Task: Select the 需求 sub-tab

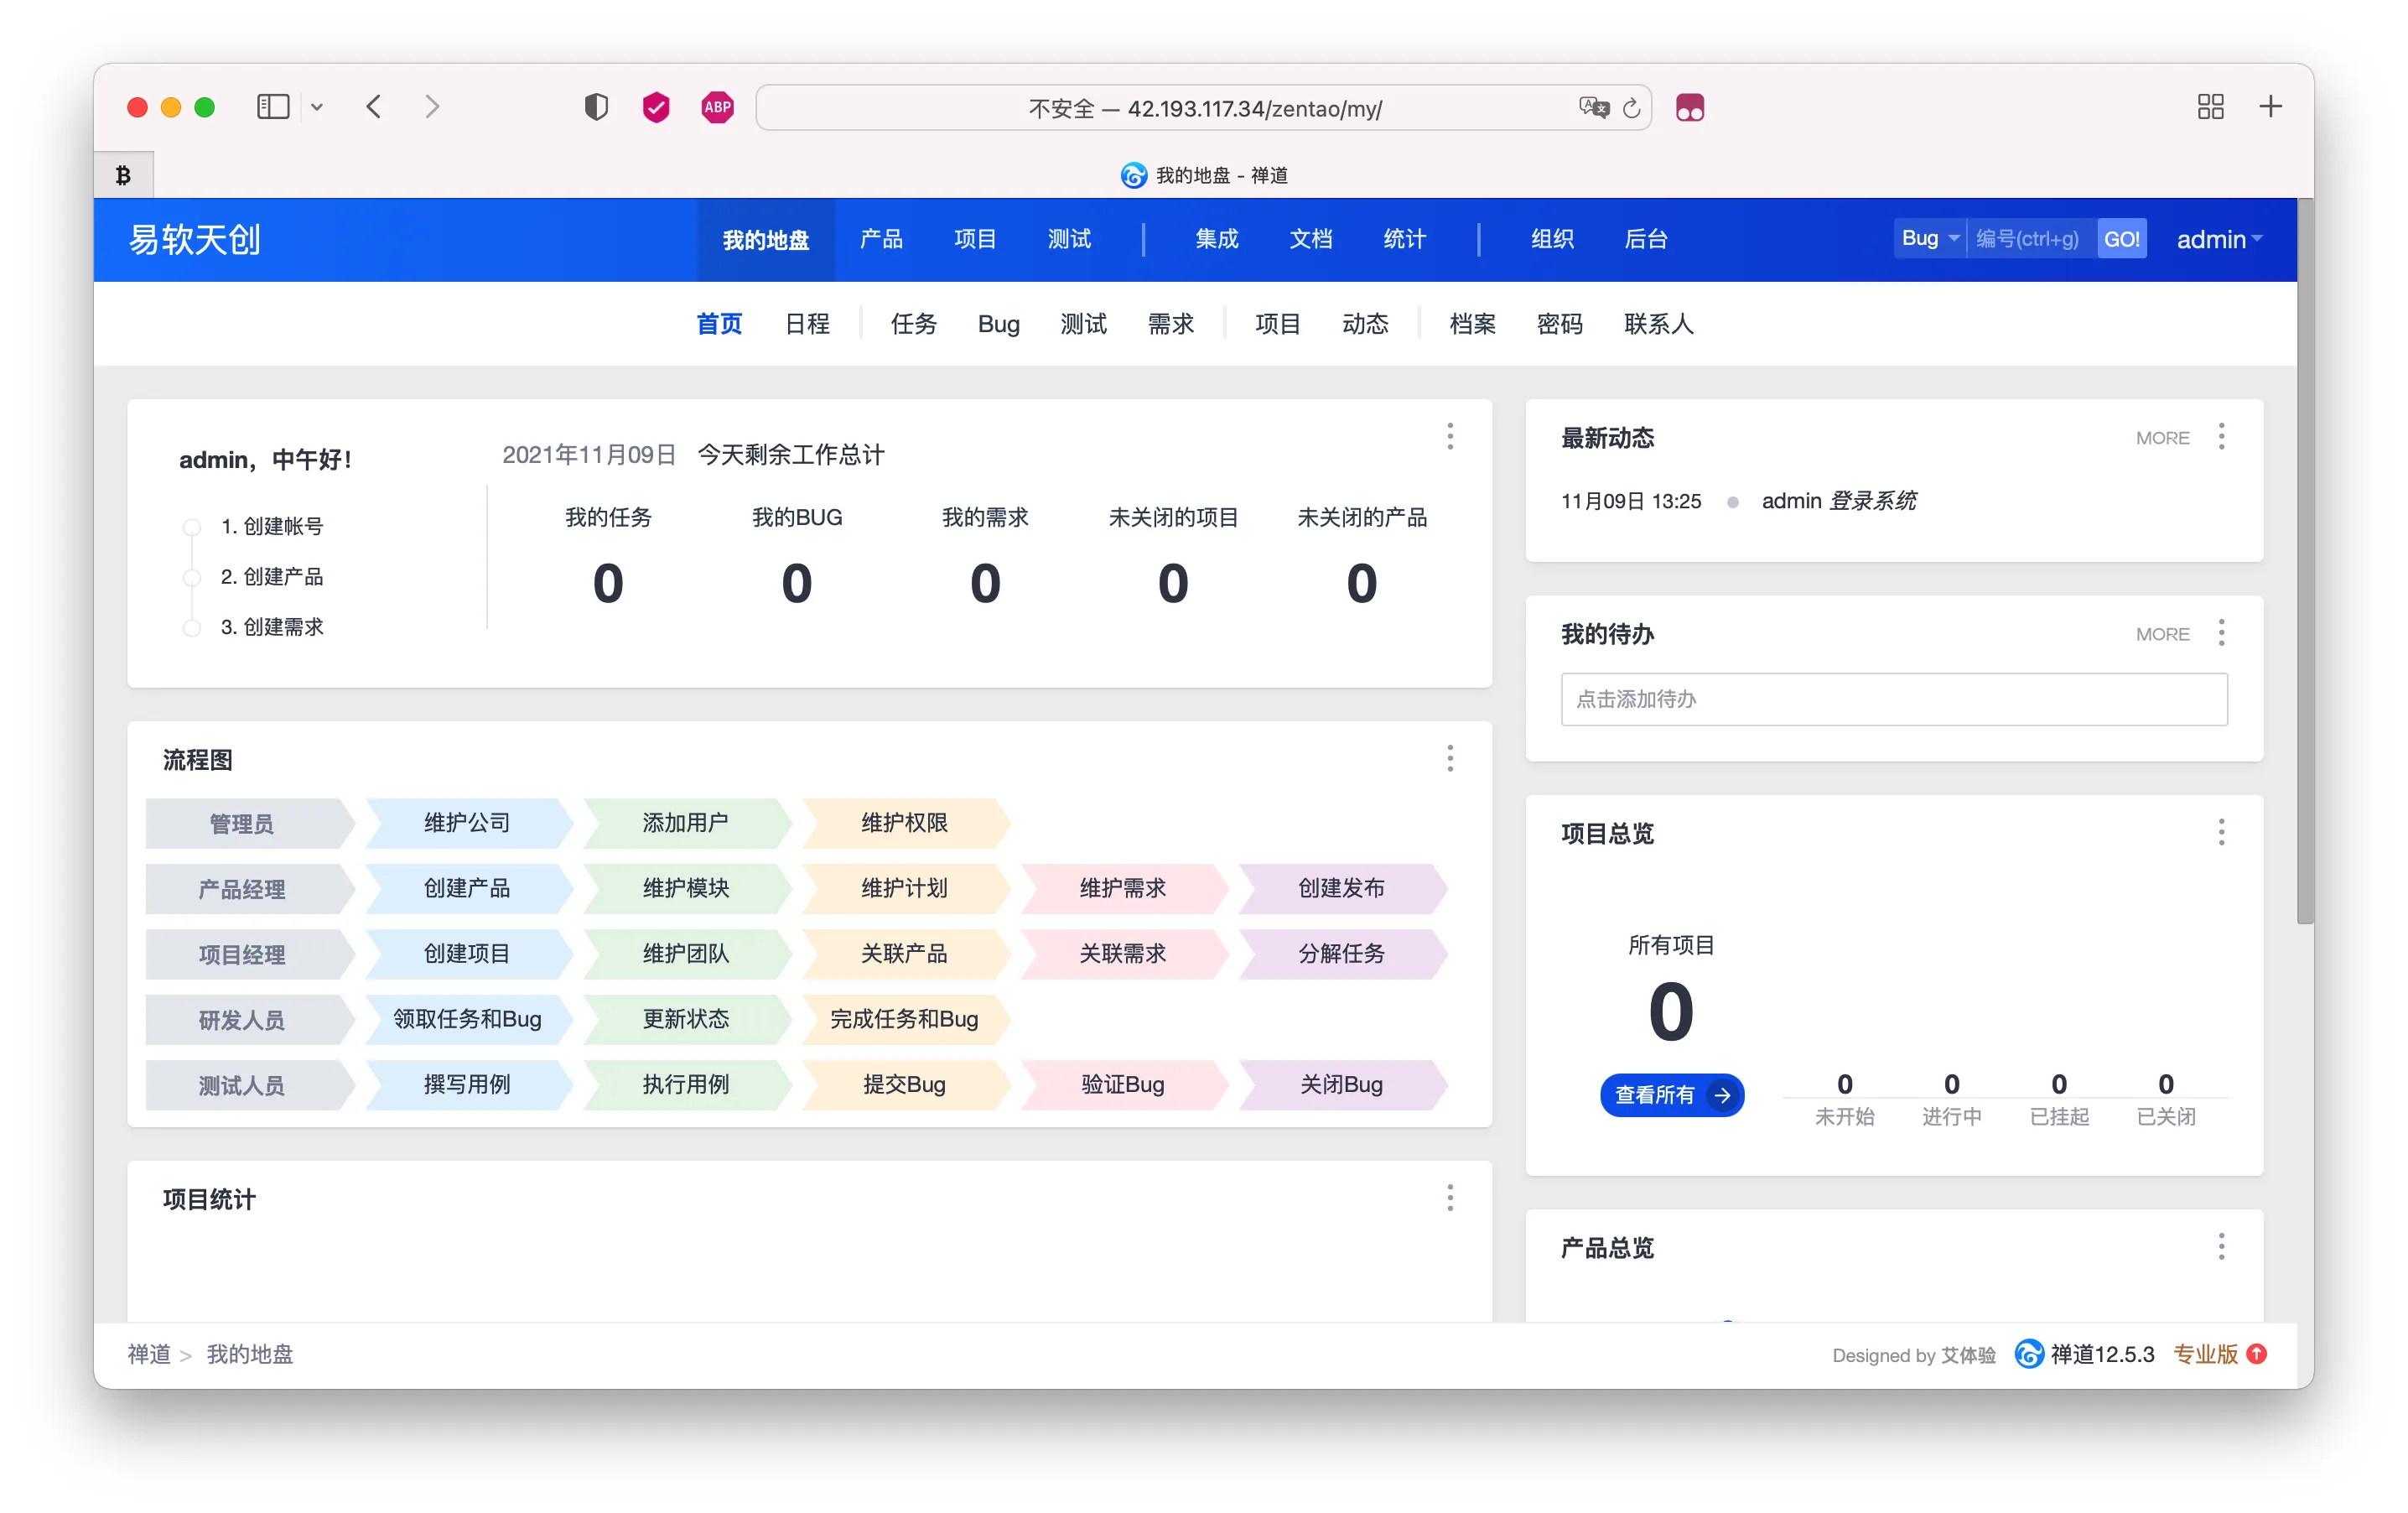Action: (x=1171, y=324)
